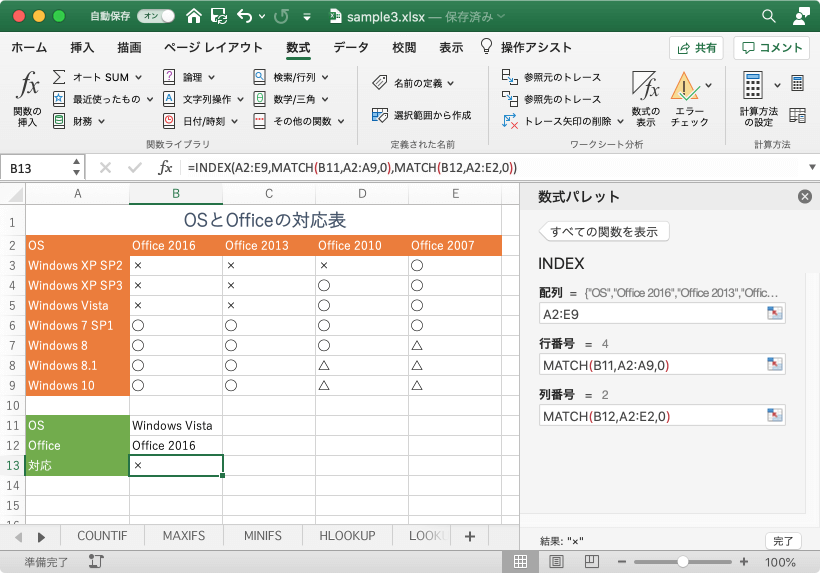Expand the Remove Arrows dropdown arrow
Image resolution: width=820 pixels, height=573 pixels.
click(x=620, y=121)
